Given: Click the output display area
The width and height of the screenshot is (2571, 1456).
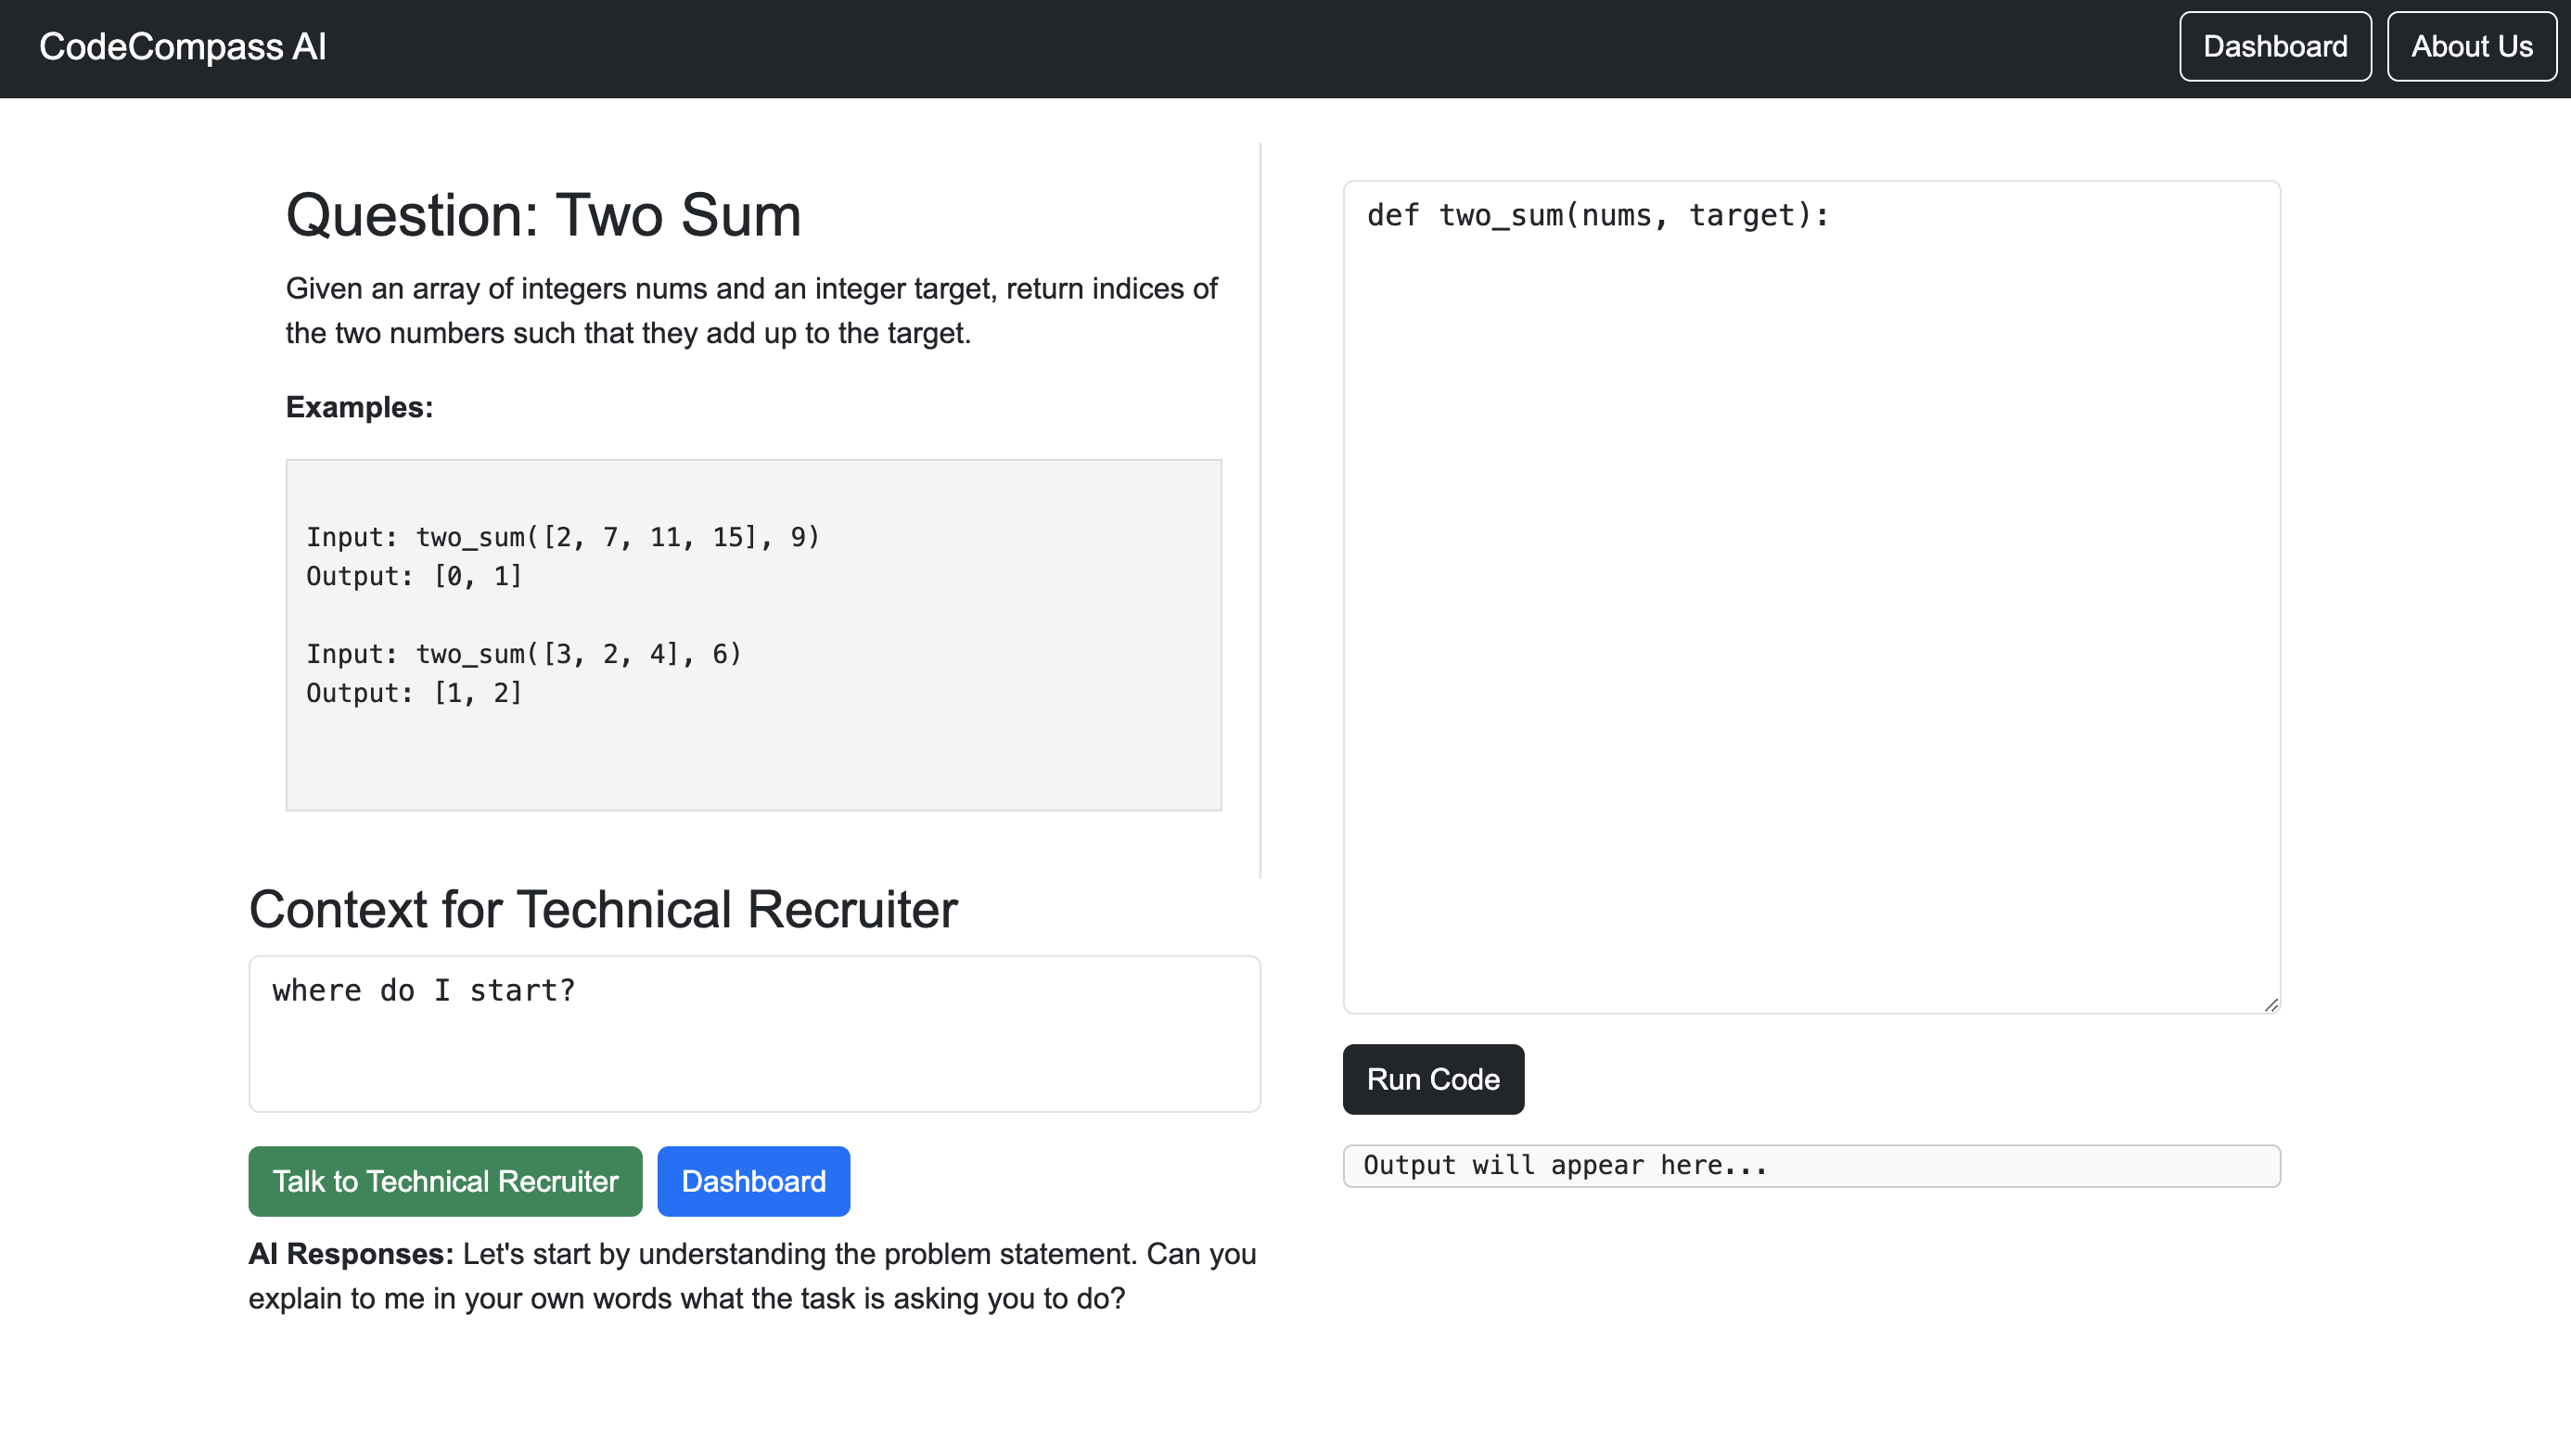Looking at the screenshot, I should coord(1810,1166).
